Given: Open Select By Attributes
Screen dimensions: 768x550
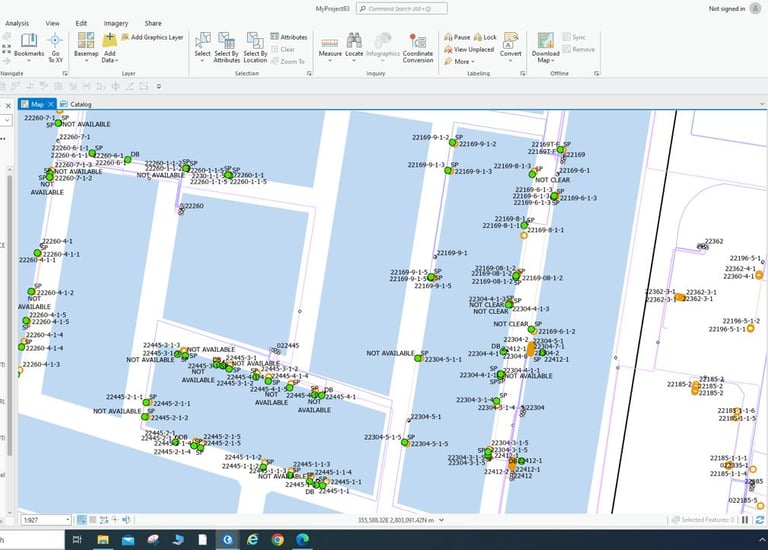Looking at the screenshot, I should pos(226,48).
